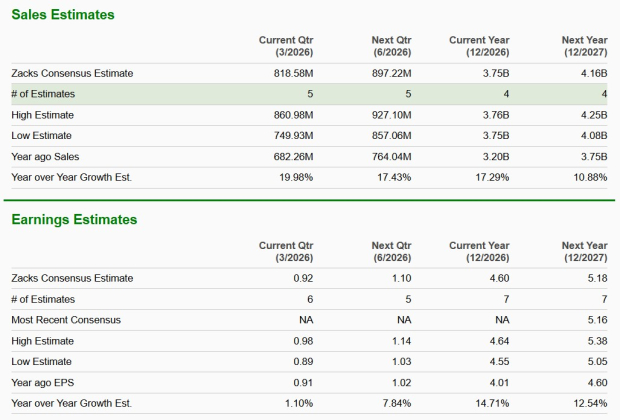The image size is (620, 420).
Task: Click Earnings row label High Estimate
Action: pyautogui.click(x=43, y=341)
